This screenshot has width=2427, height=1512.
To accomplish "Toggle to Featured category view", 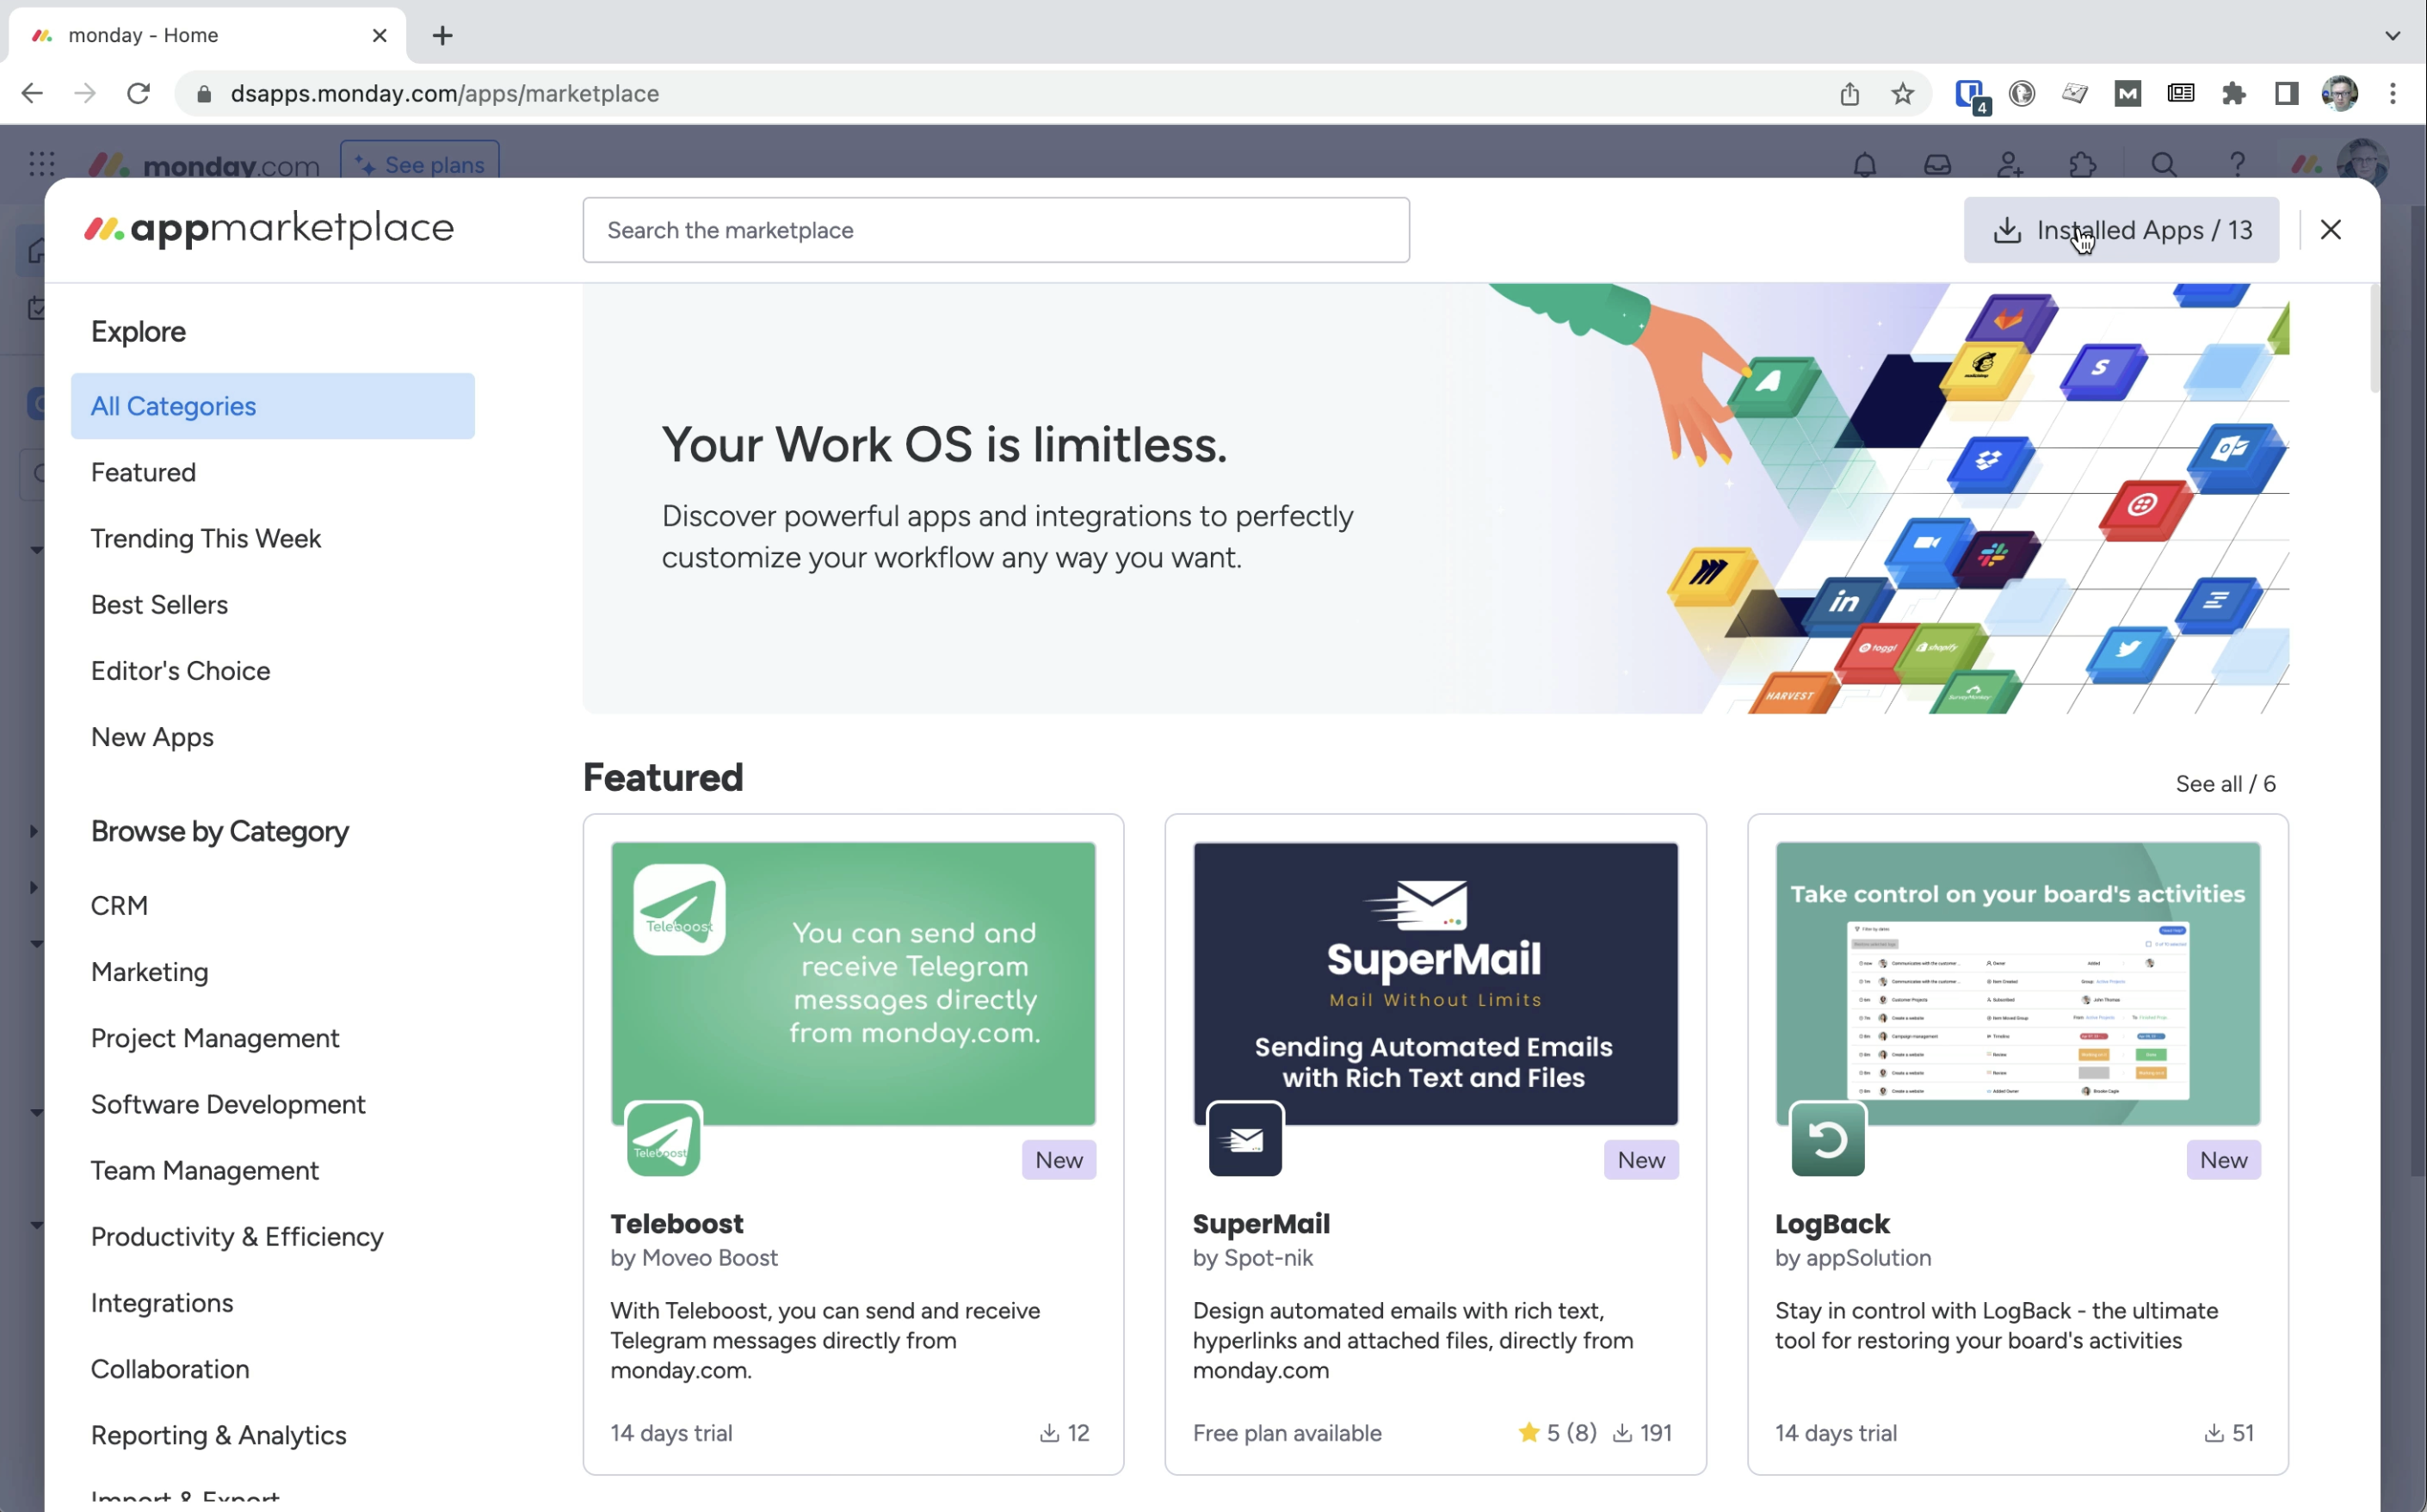I will pos(143,472).
